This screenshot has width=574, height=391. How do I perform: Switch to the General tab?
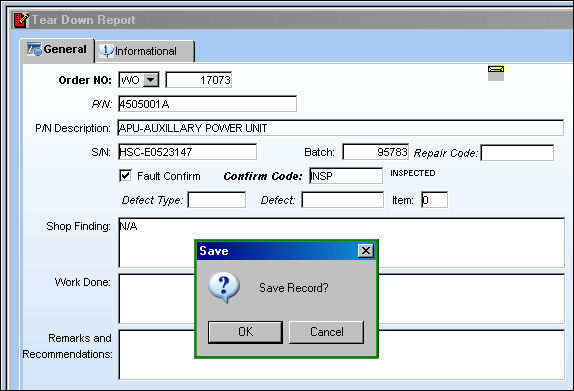pos(57,50)
